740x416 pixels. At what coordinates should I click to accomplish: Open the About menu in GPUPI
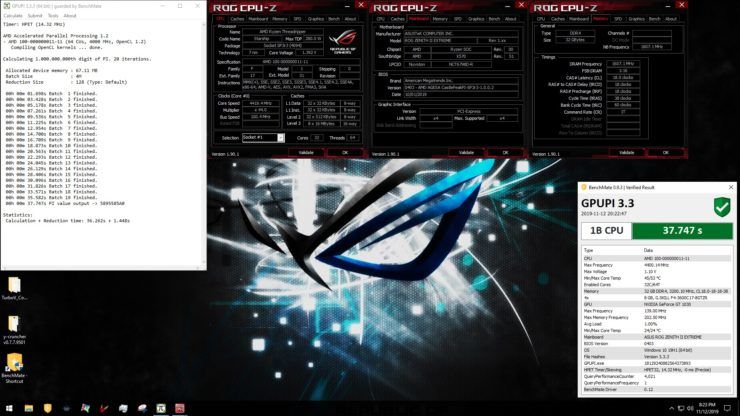pos(70,16)
